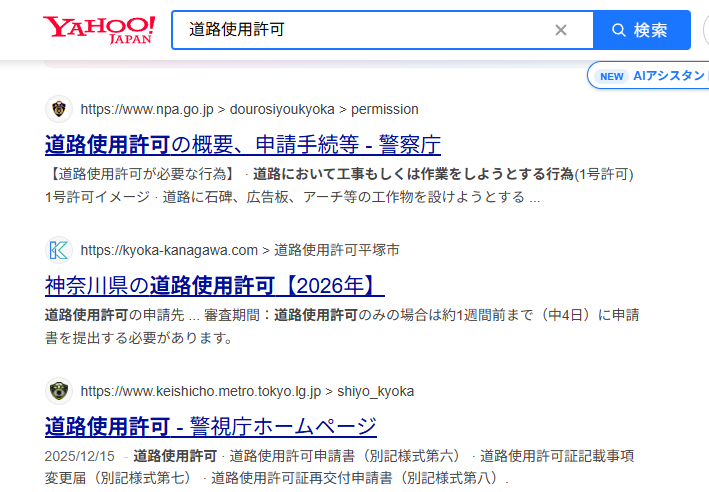This screenshot has width=709, height=492.
Task: Click the 2025/12/15 date in the 警視庁 snippet
Action: tap(80, 456)
